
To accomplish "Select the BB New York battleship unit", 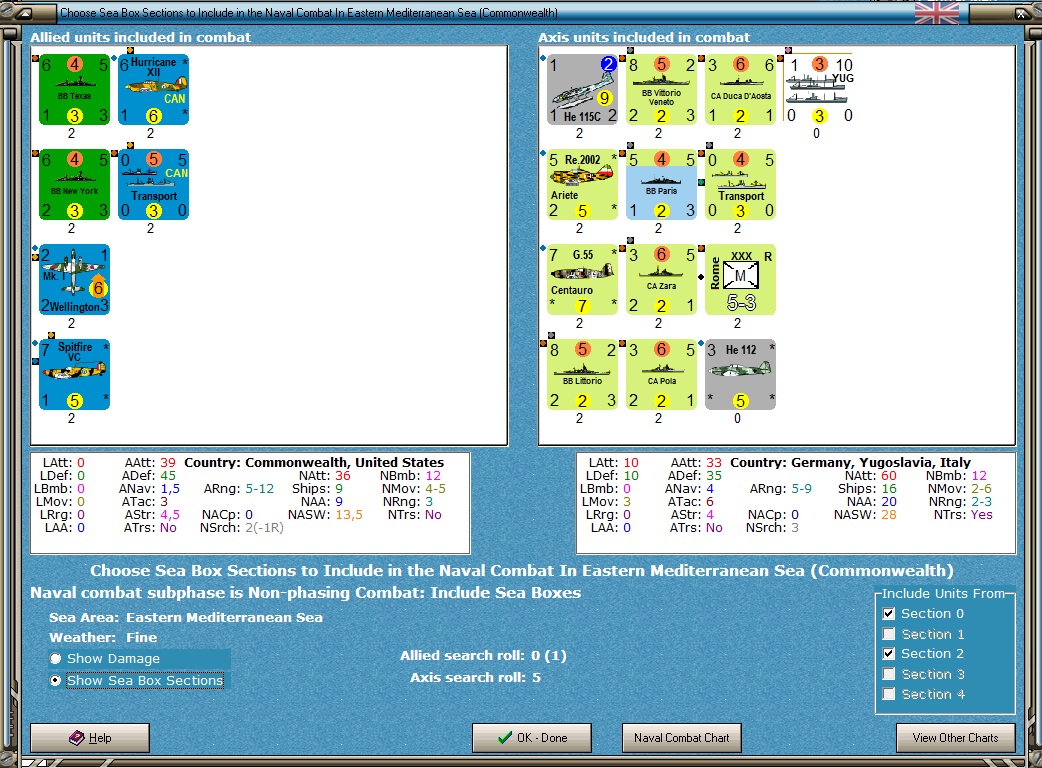I will [x=74, y=185].
